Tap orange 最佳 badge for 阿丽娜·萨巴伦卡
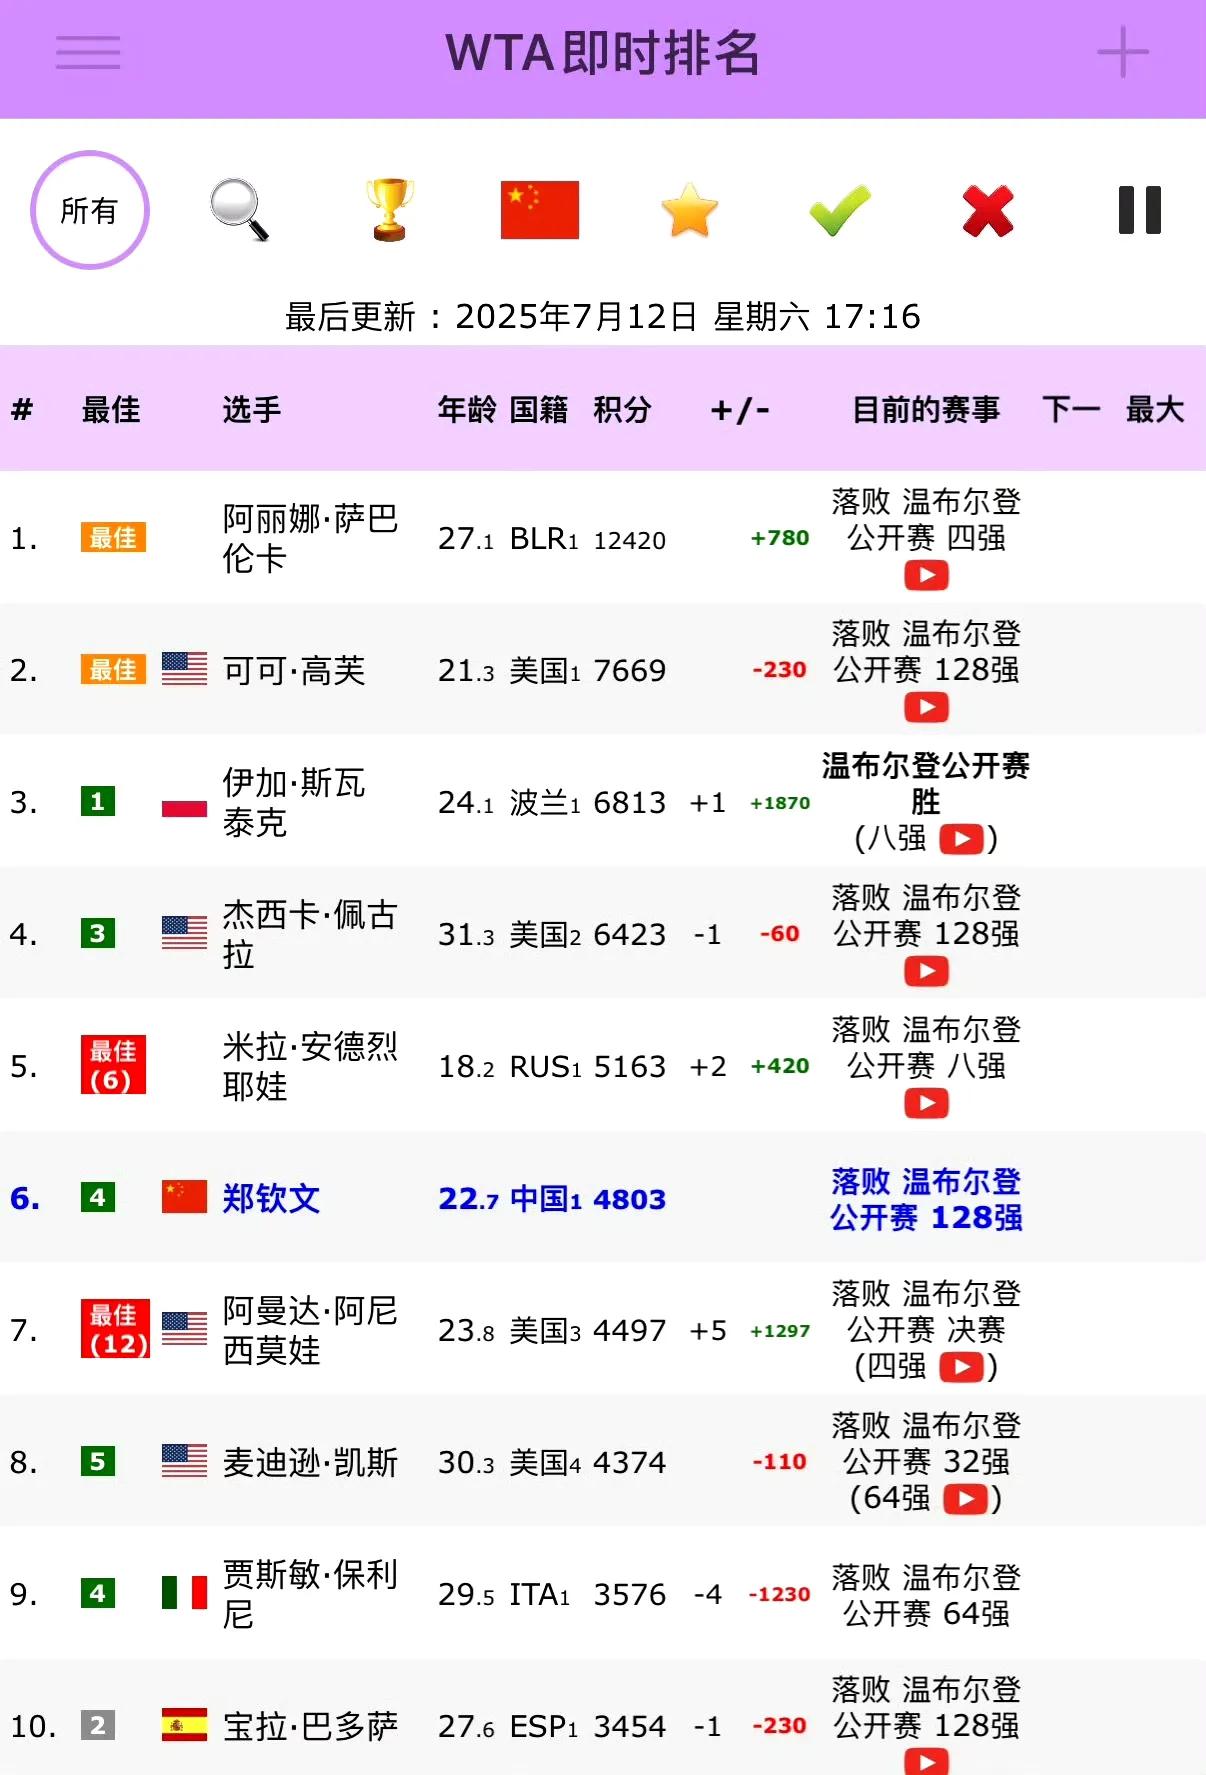 coord(113,537)
